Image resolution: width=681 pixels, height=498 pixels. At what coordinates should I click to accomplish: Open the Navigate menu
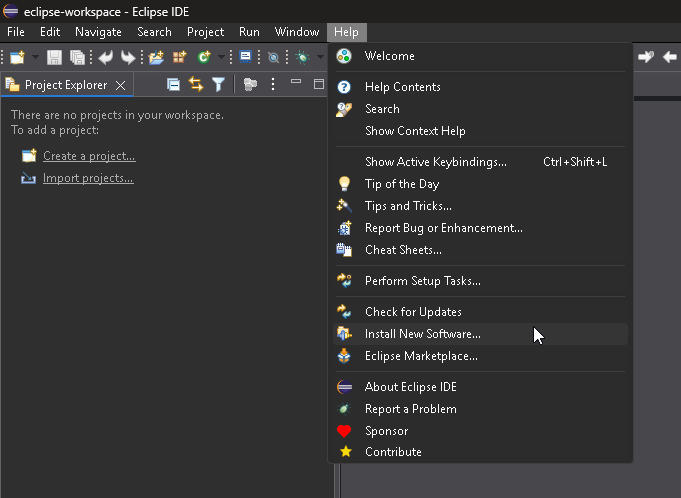(98, 32)
